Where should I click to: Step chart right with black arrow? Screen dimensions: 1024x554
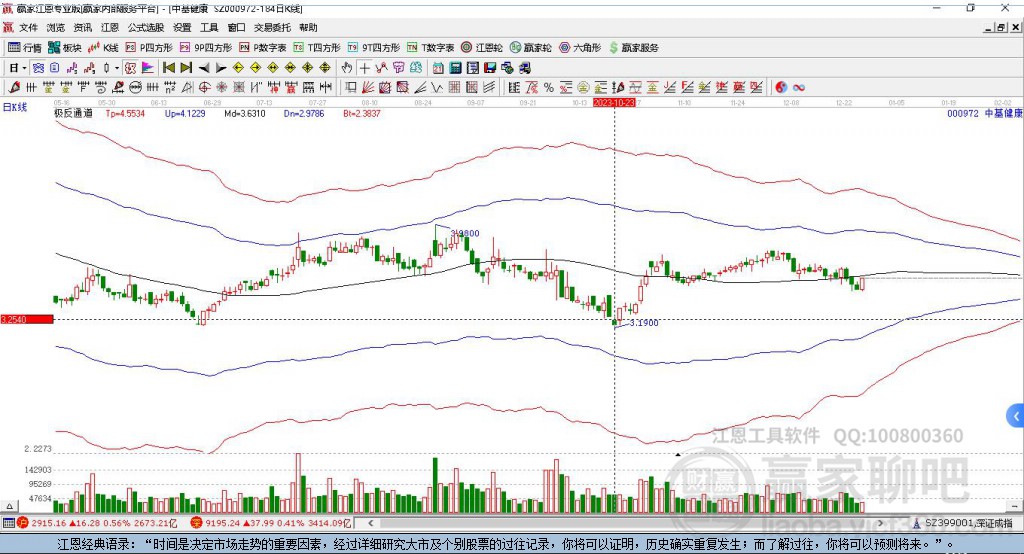click(221, 68)
